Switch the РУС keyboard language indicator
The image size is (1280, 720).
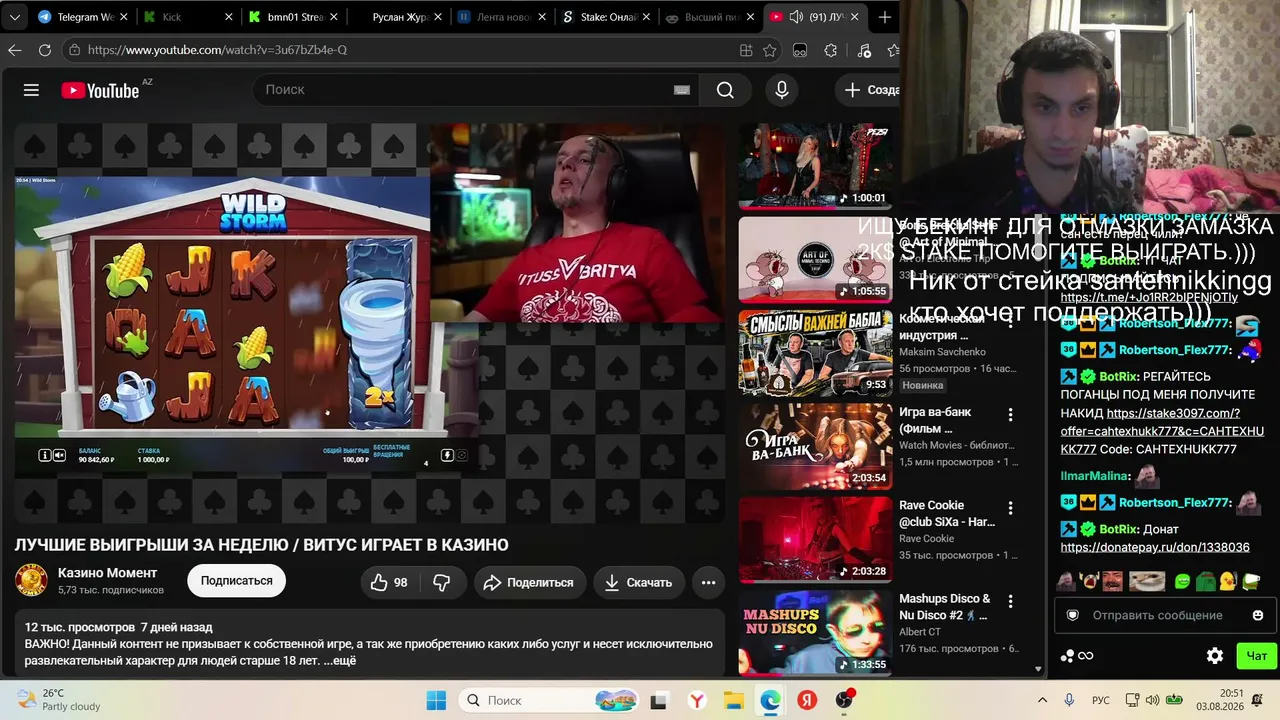tap(1100, 700)
